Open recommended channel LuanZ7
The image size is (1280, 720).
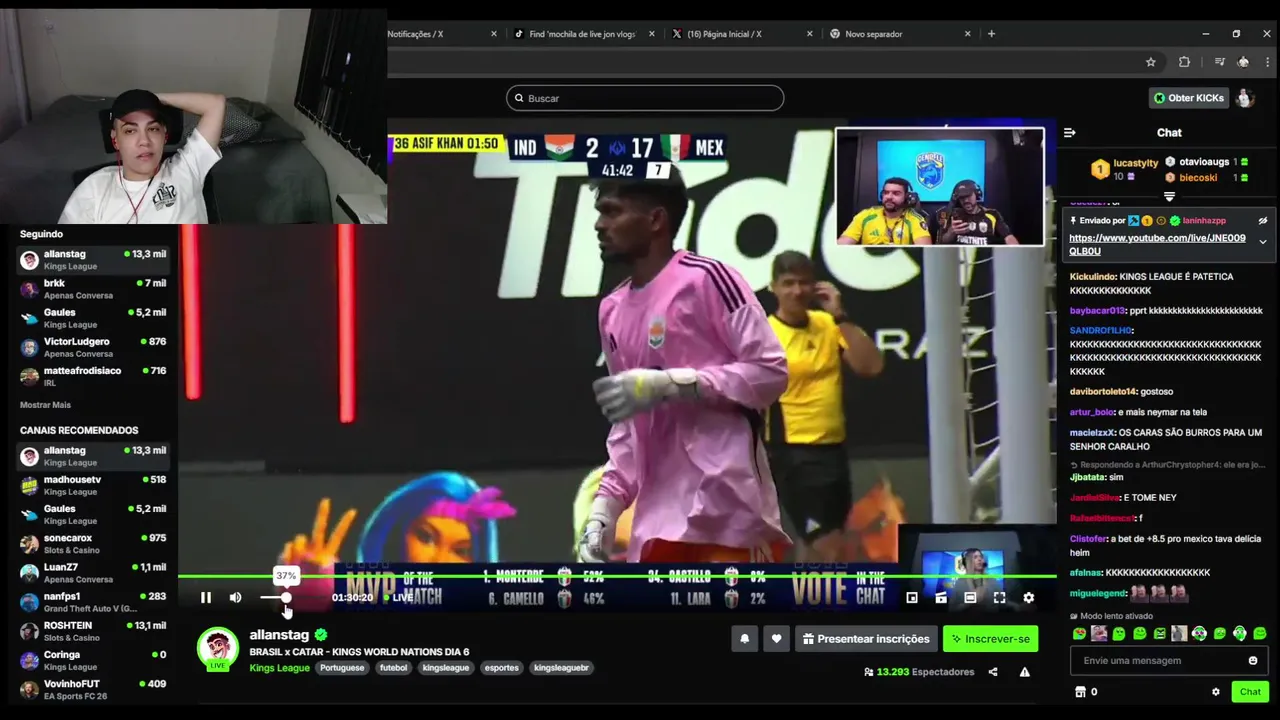click(93, 573)
